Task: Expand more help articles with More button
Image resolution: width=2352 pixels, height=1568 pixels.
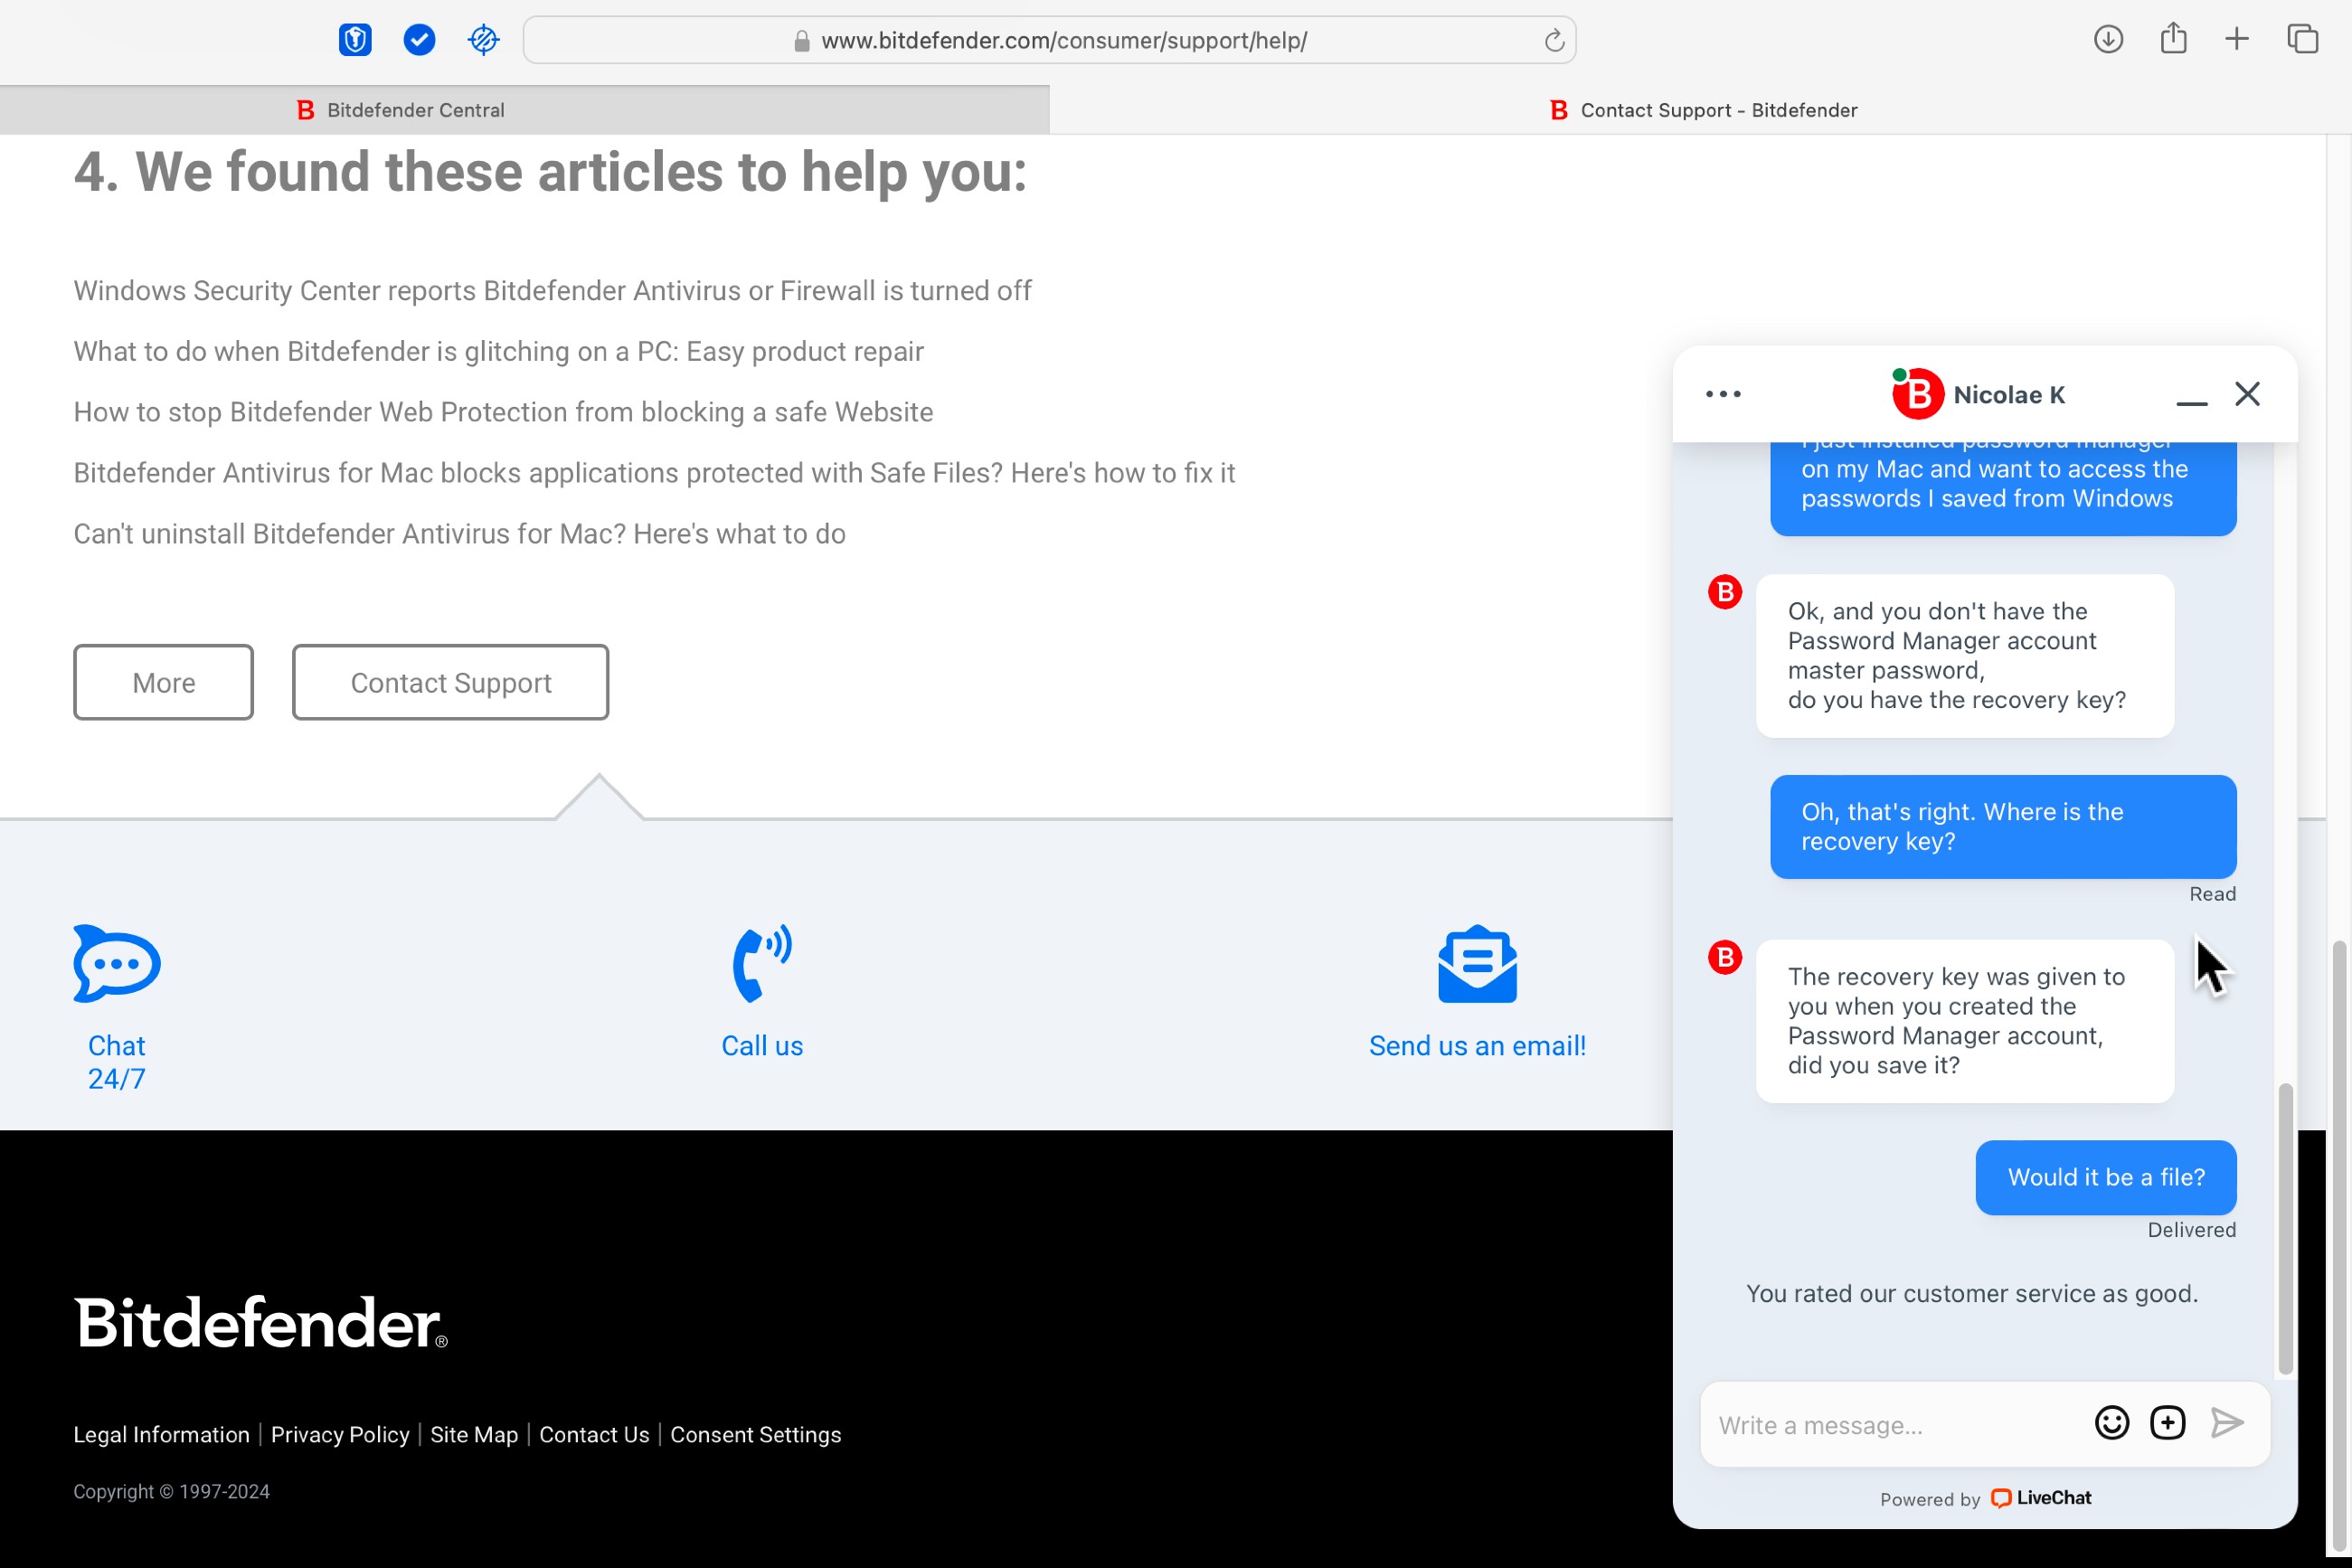Action: point(163,683)
